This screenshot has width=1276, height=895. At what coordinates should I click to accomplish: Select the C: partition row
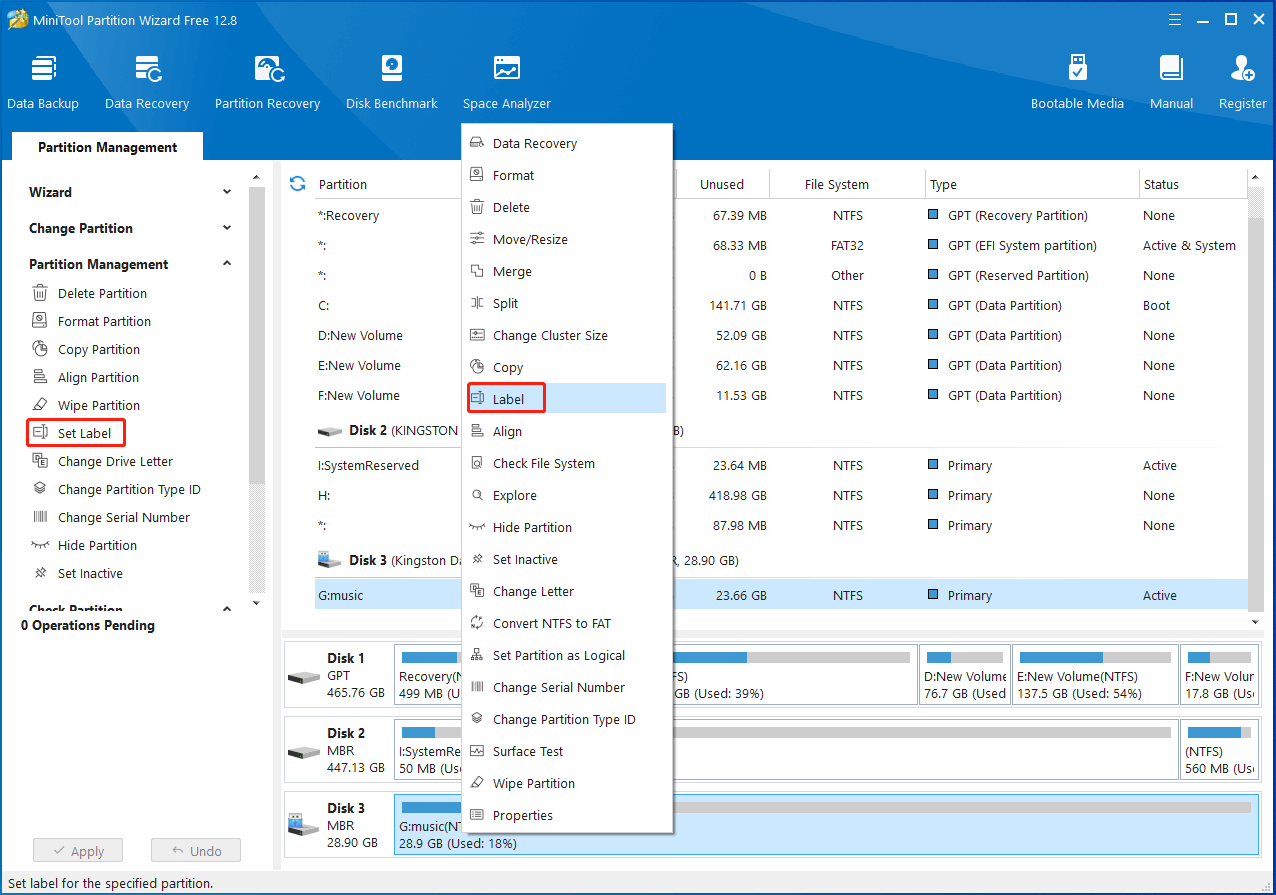pos(782,305)
